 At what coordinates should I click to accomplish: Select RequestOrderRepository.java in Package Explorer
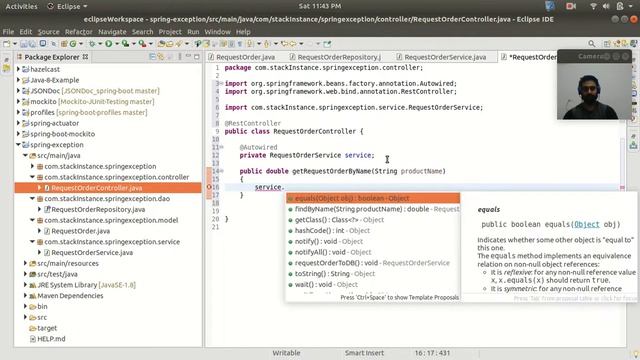(98, 209)
